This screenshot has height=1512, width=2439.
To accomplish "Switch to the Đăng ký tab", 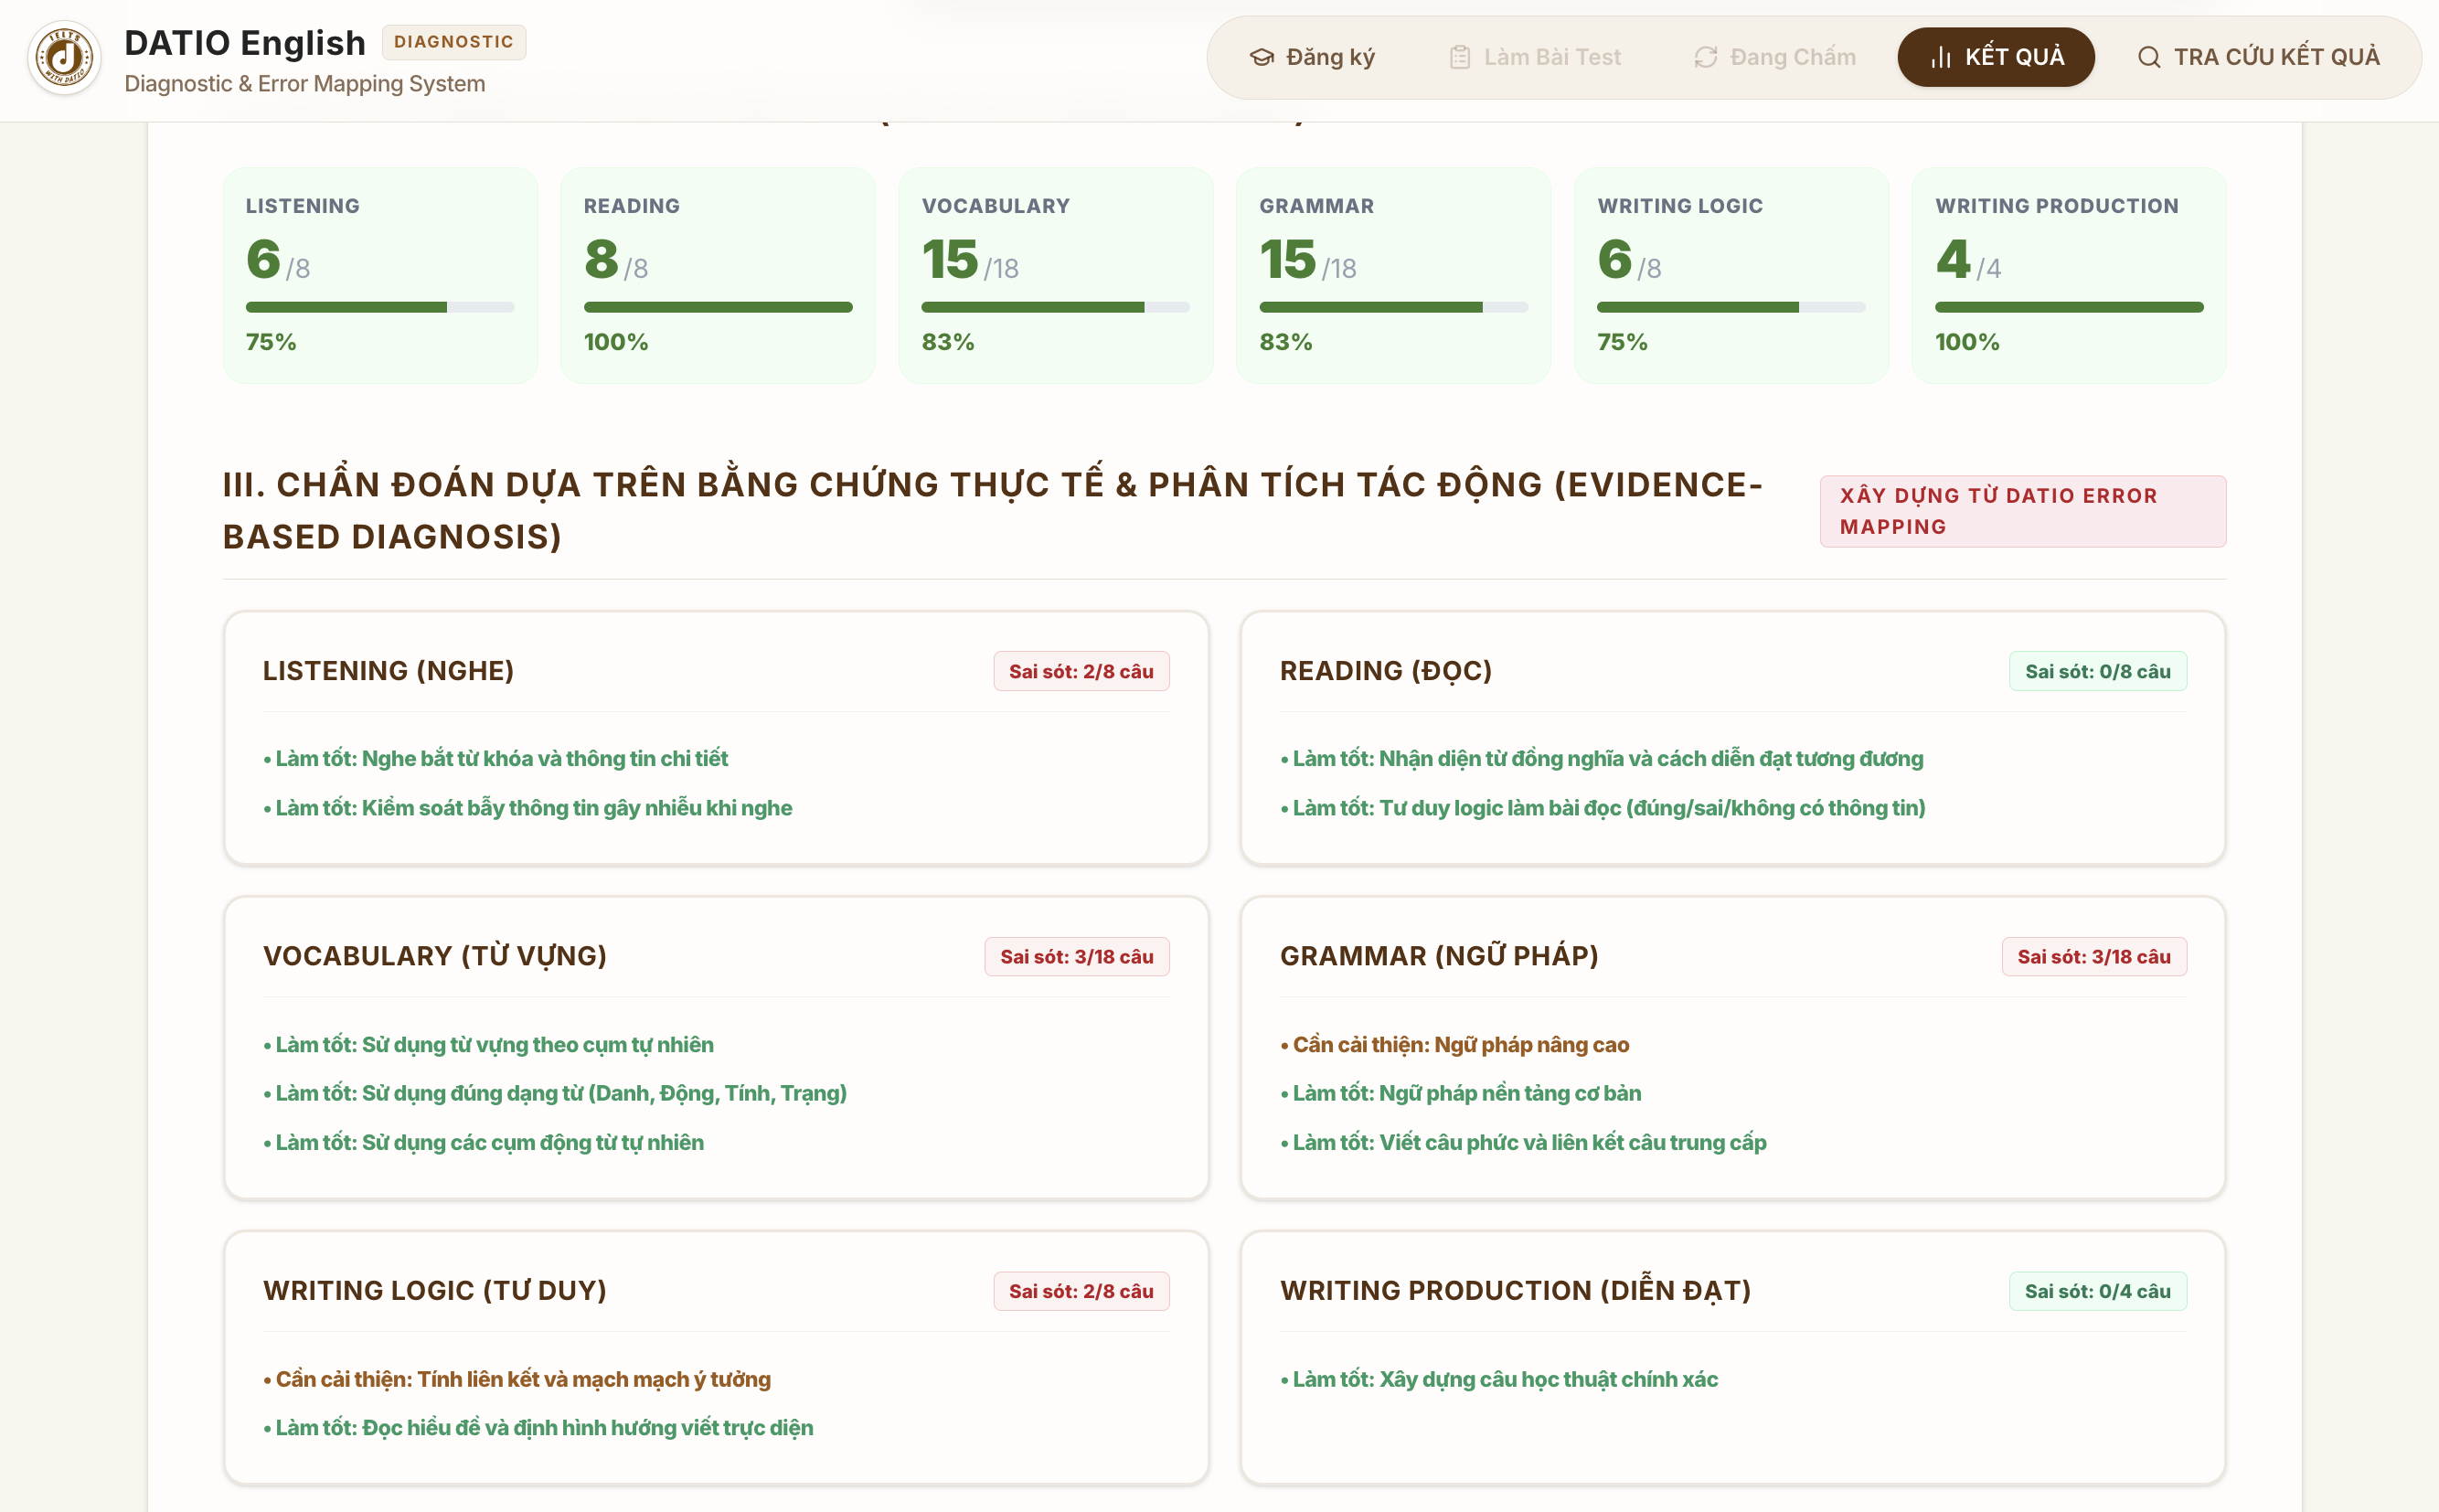I will [1312, 57].
